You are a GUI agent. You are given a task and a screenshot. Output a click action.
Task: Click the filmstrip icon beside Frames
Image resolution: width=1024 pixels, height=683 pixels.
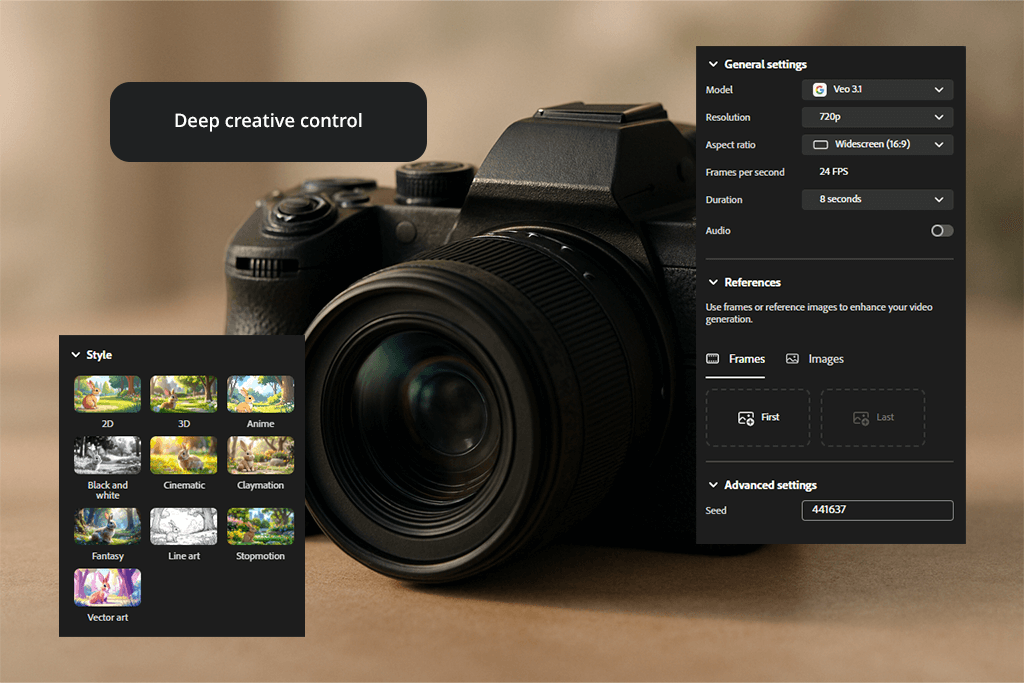tap(712, 358)
